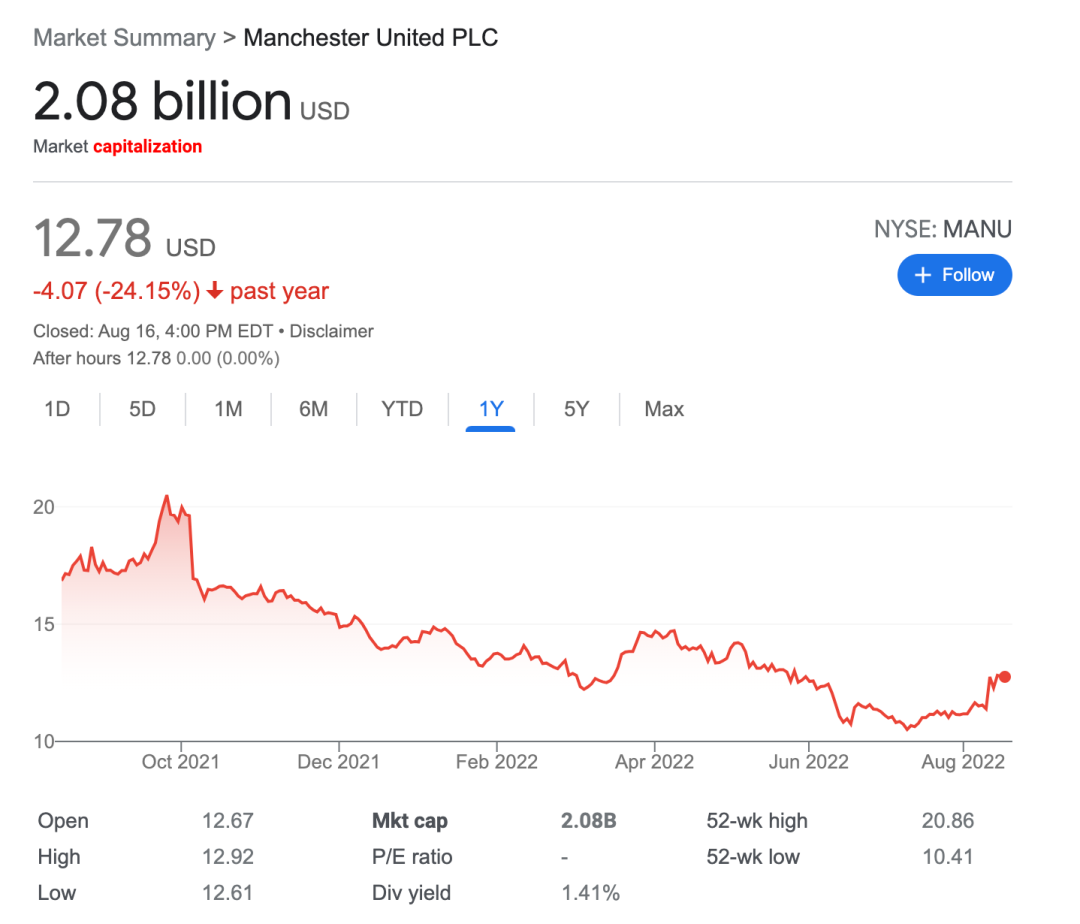Click the 52-wk high value 20.86
The height and width of the screenshot is (924, 1080).
coord(947,821)
